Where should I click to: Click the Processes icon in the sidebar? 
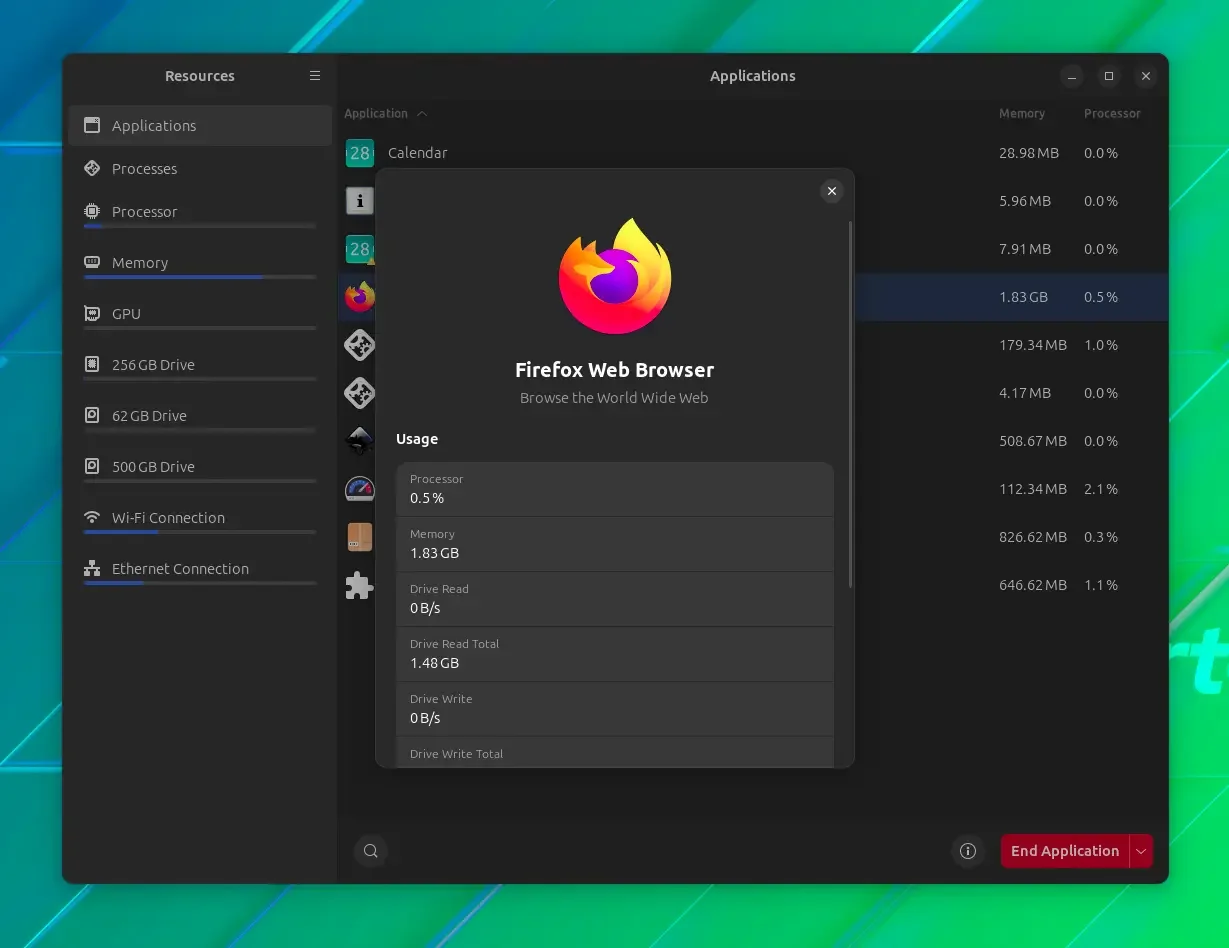click(x=92, y=169)
